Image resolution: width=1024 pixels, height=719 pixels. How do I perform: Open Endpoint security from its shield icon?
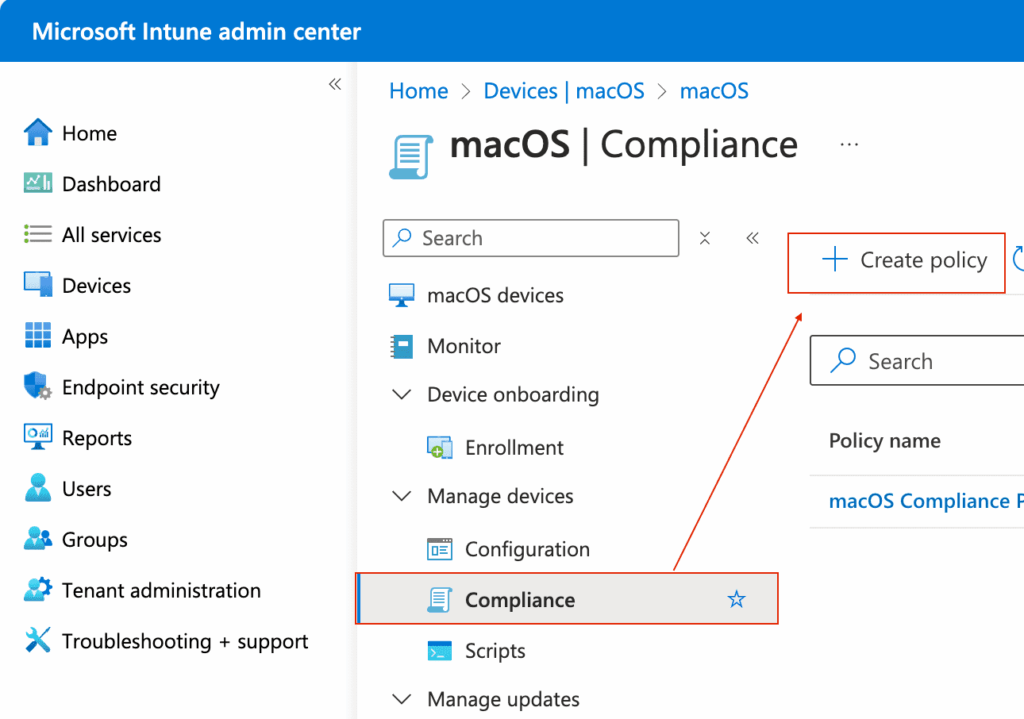pyautogui.click(x=36, y=387)
